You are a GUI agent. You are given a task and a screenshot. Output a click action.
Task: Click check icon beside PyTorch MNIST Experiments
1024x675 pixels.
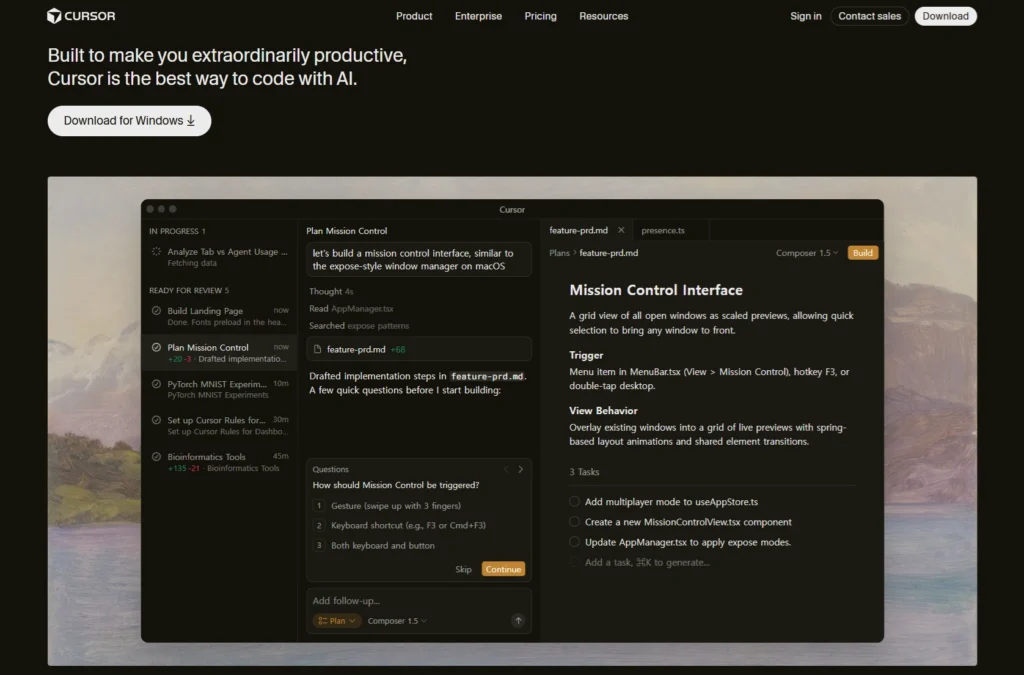(156, 384)
